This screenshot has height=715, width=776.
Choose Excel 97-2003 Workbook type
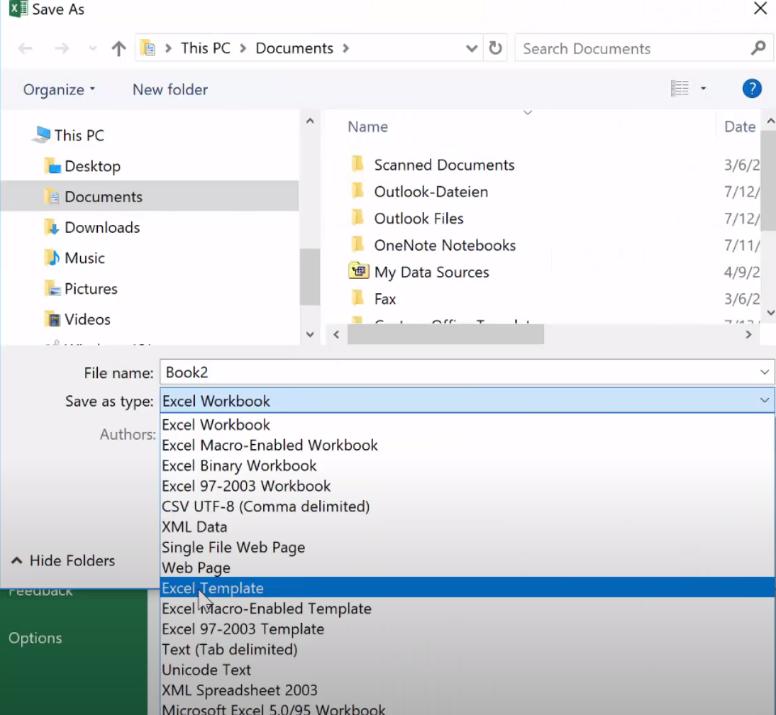(x=467, y=486)
